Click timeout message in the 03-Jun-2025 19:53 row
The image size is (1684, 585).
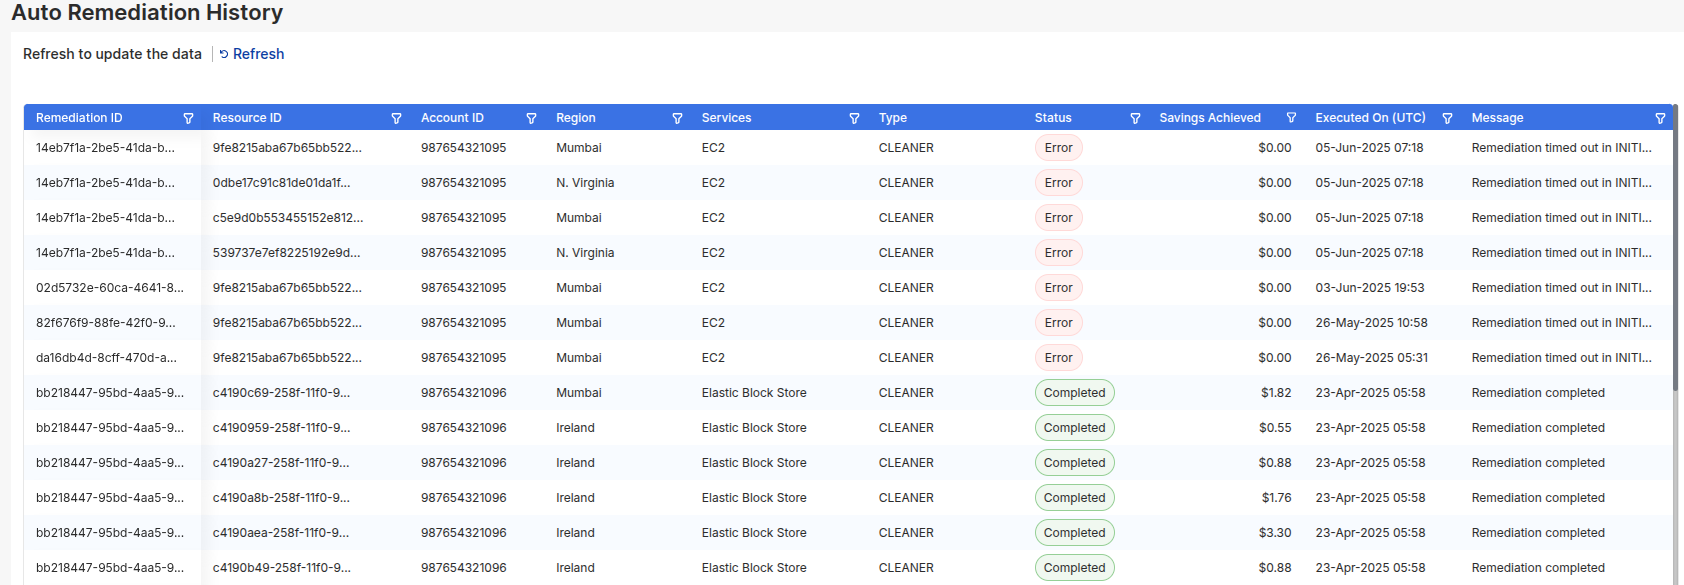(x=1561, y=288)
